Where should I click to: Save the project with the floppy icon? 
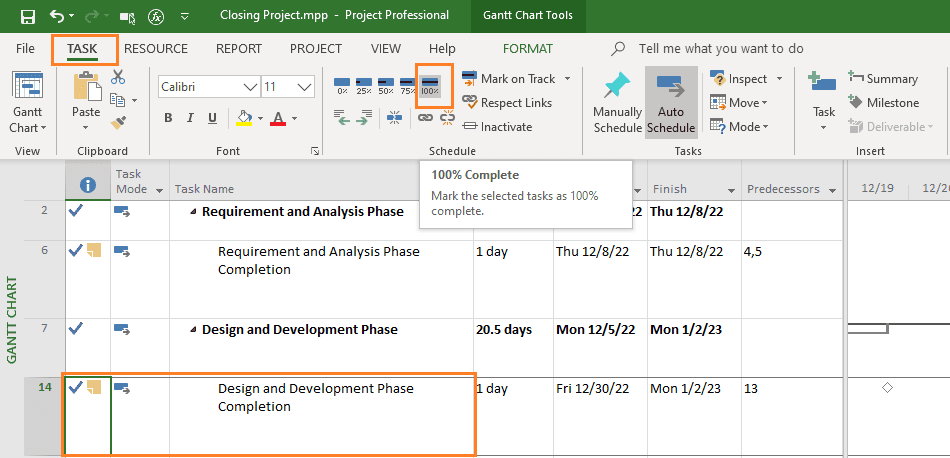tap(28, 16)
